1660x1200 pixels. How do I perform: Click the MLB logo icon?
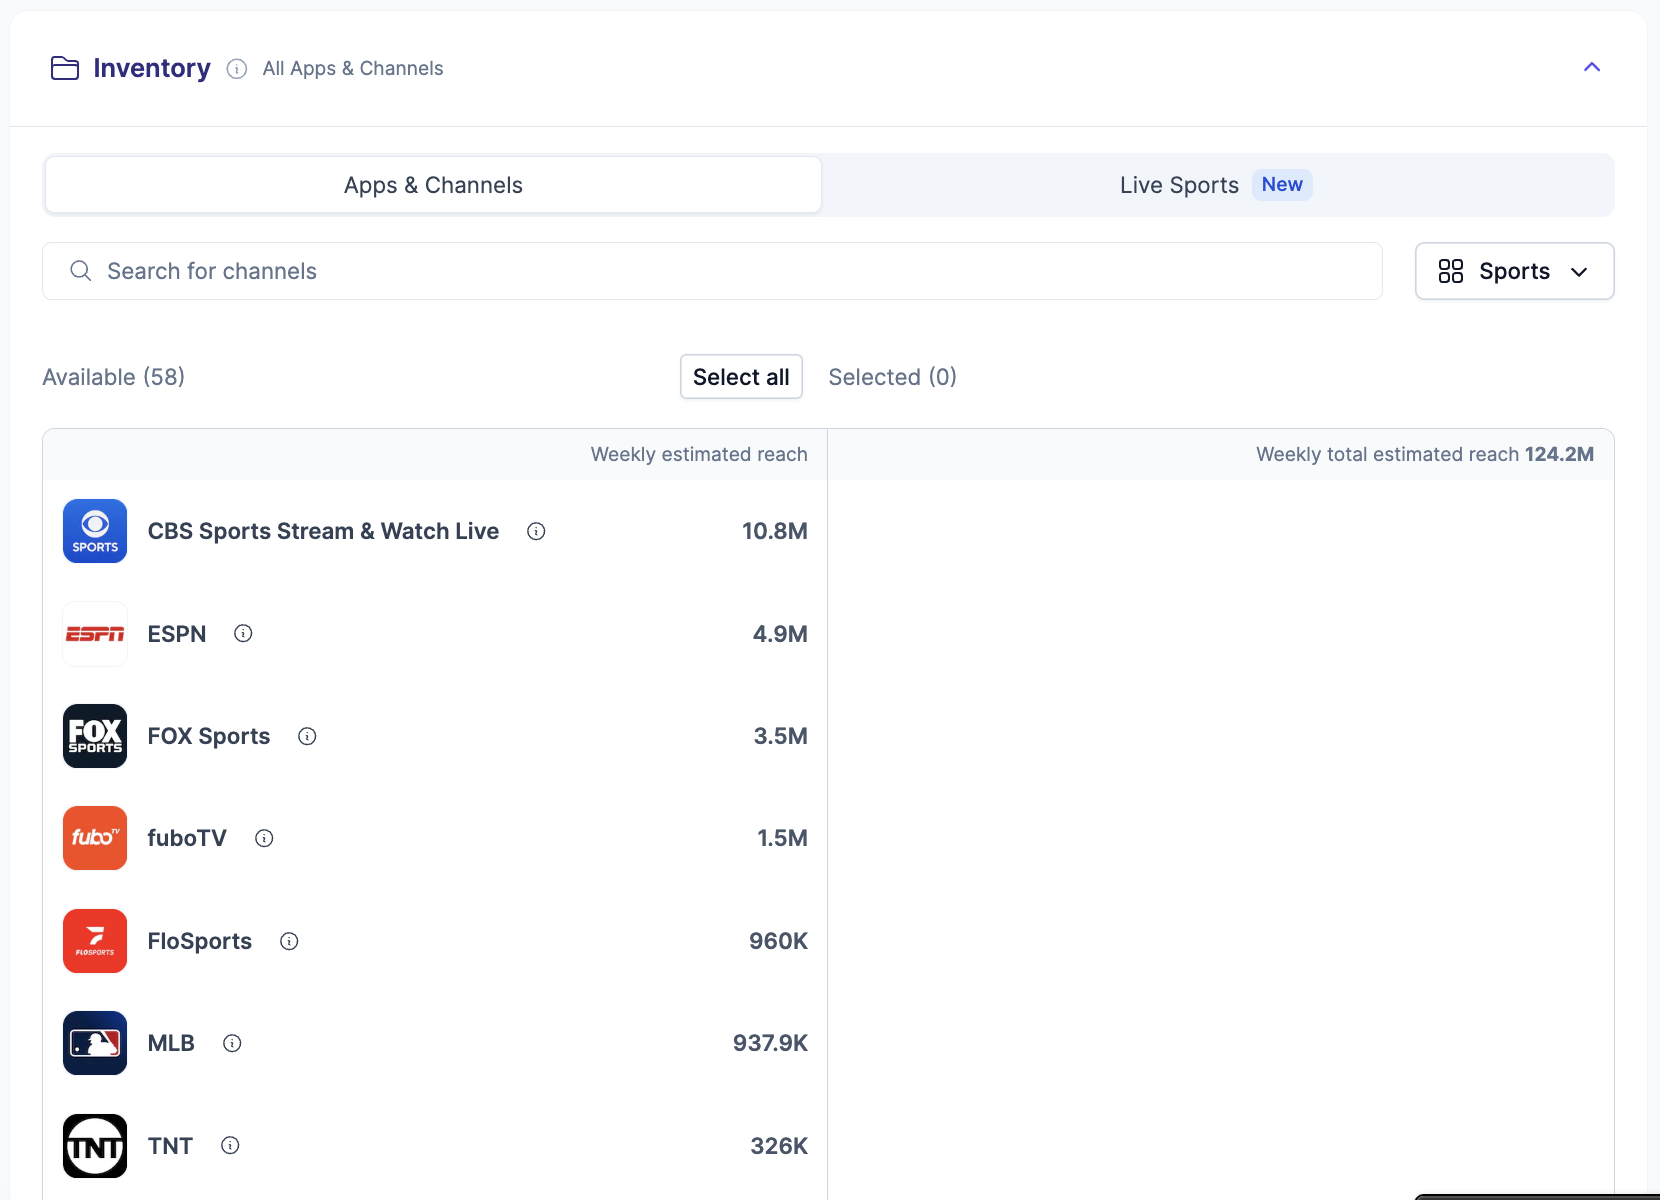(x=95, y=1043)
